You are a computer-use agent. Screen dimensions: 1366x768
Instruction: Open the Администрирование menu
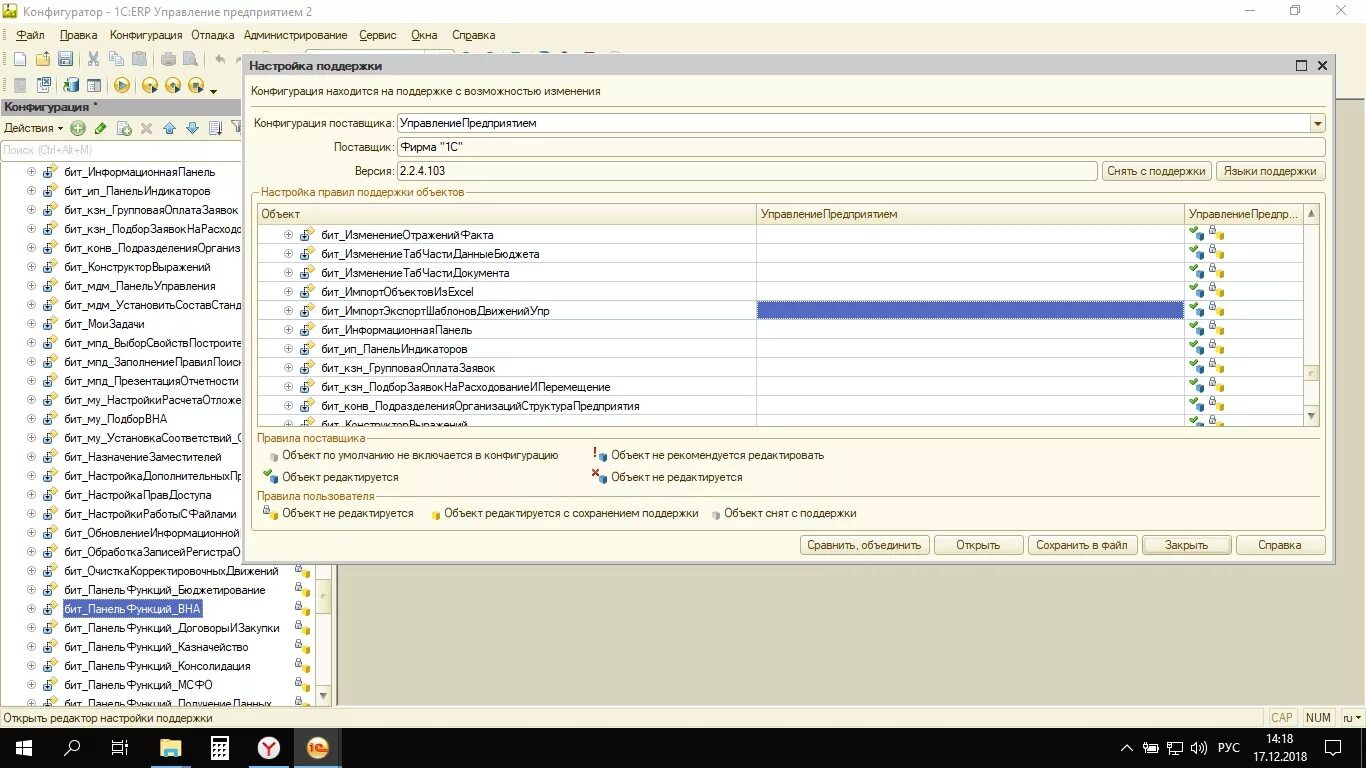(296, 35)
